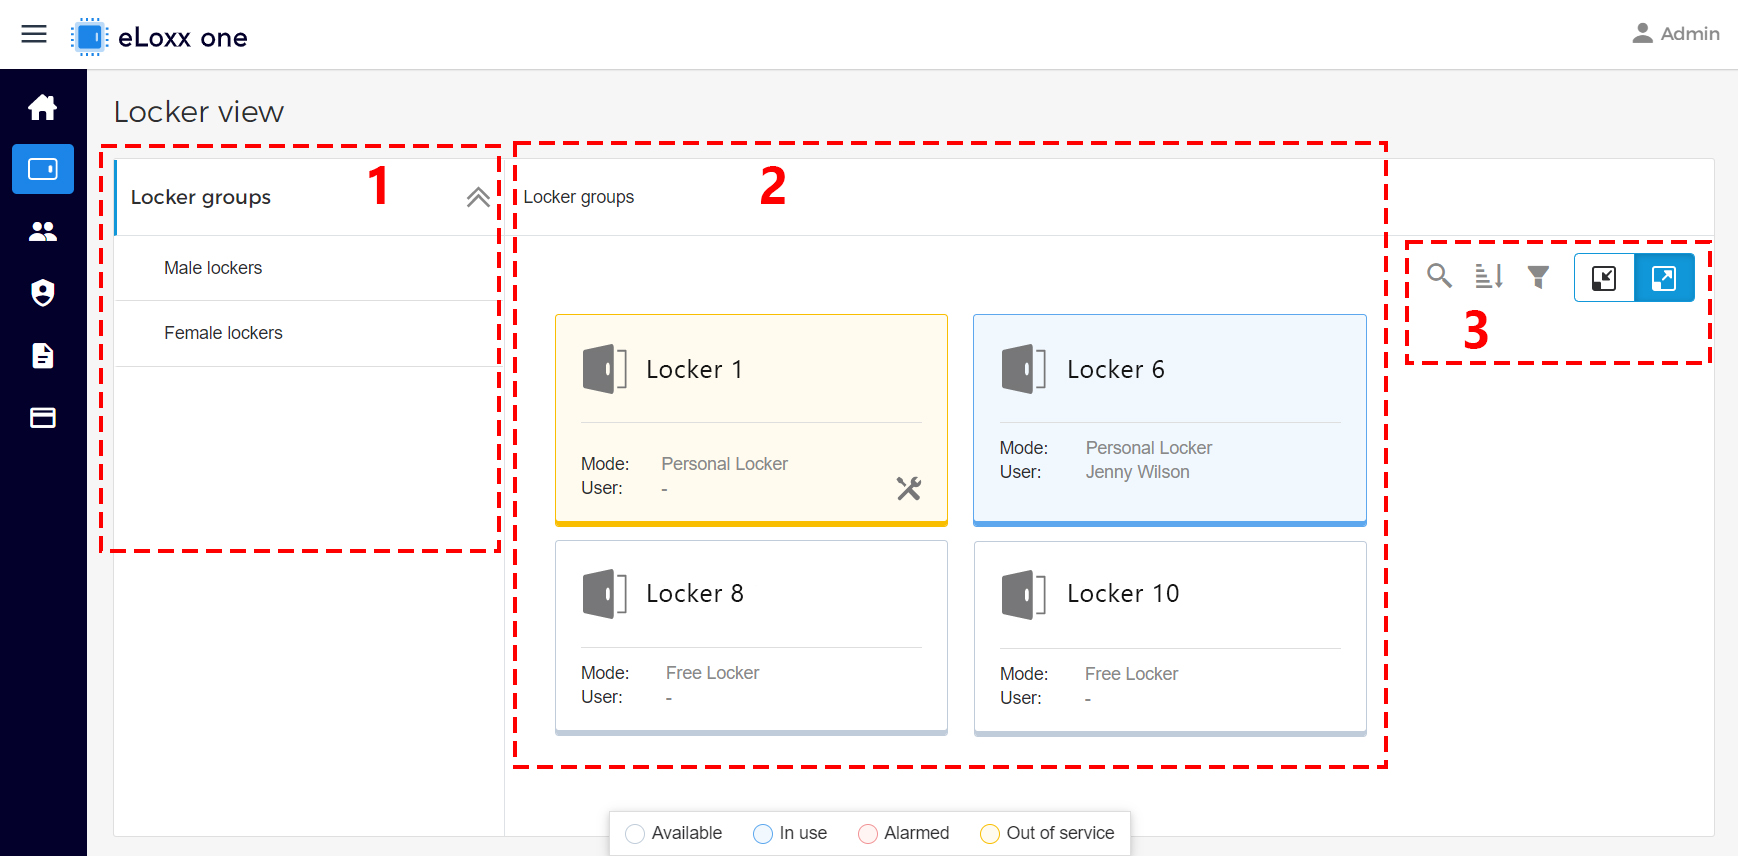The image size is (1738, 856).
Task: Click the eLoxx one chip logo
Action: [x=89, y=37]
